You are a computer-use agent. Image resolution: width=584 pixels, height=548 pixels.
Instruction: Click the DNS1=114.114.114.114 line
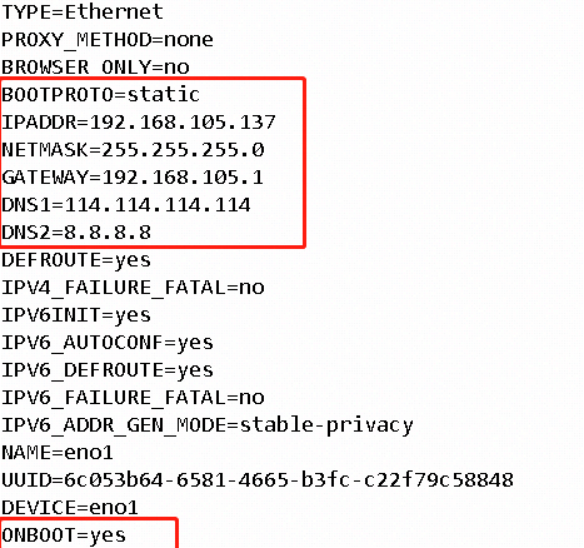126,205
